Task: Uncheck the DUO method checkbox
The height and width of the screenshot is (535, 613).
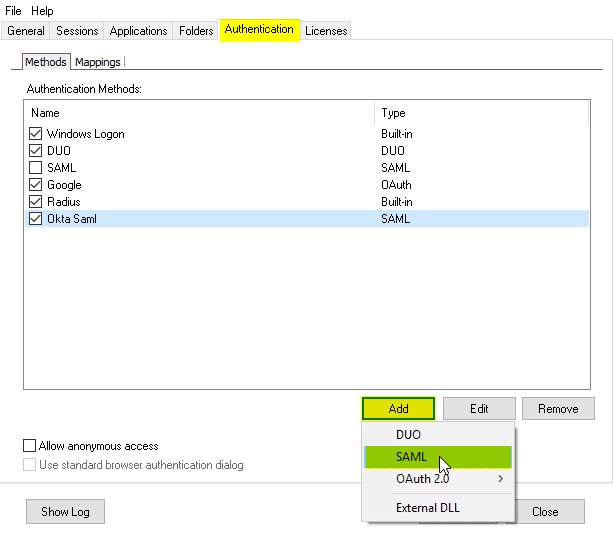Action: pyautogui.click(x=36, y=151)
